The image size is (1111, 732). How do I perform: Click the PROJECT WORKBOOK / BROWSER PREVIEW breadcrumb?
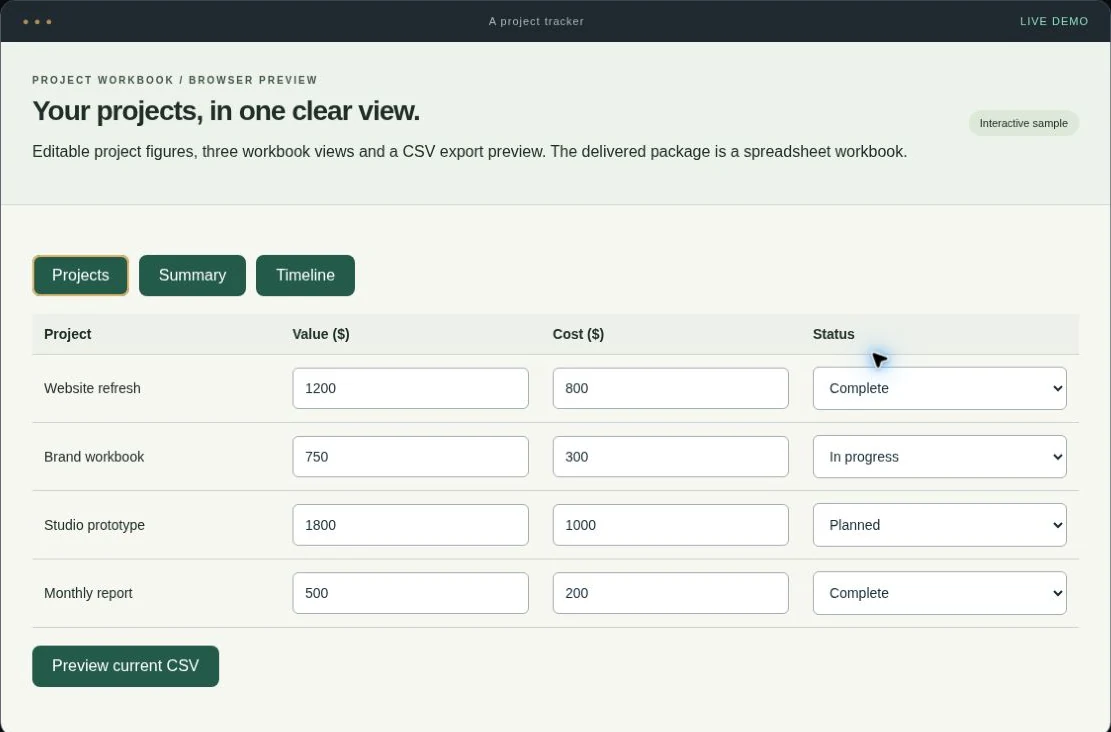(x=175, y=80)
